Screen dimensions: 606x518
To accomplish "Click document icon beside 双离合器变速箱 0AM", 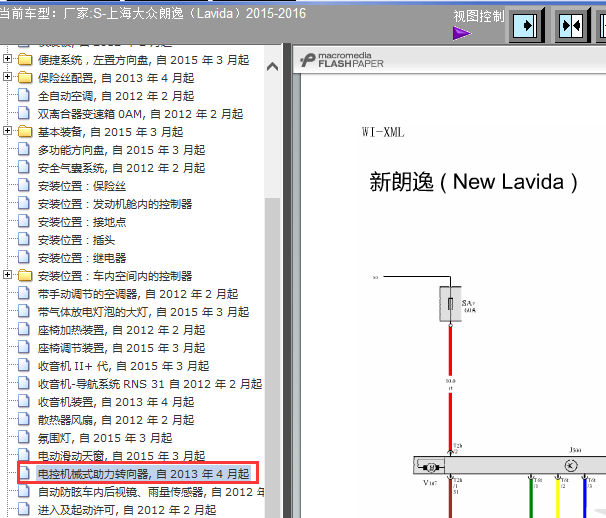I will point(24,113).
